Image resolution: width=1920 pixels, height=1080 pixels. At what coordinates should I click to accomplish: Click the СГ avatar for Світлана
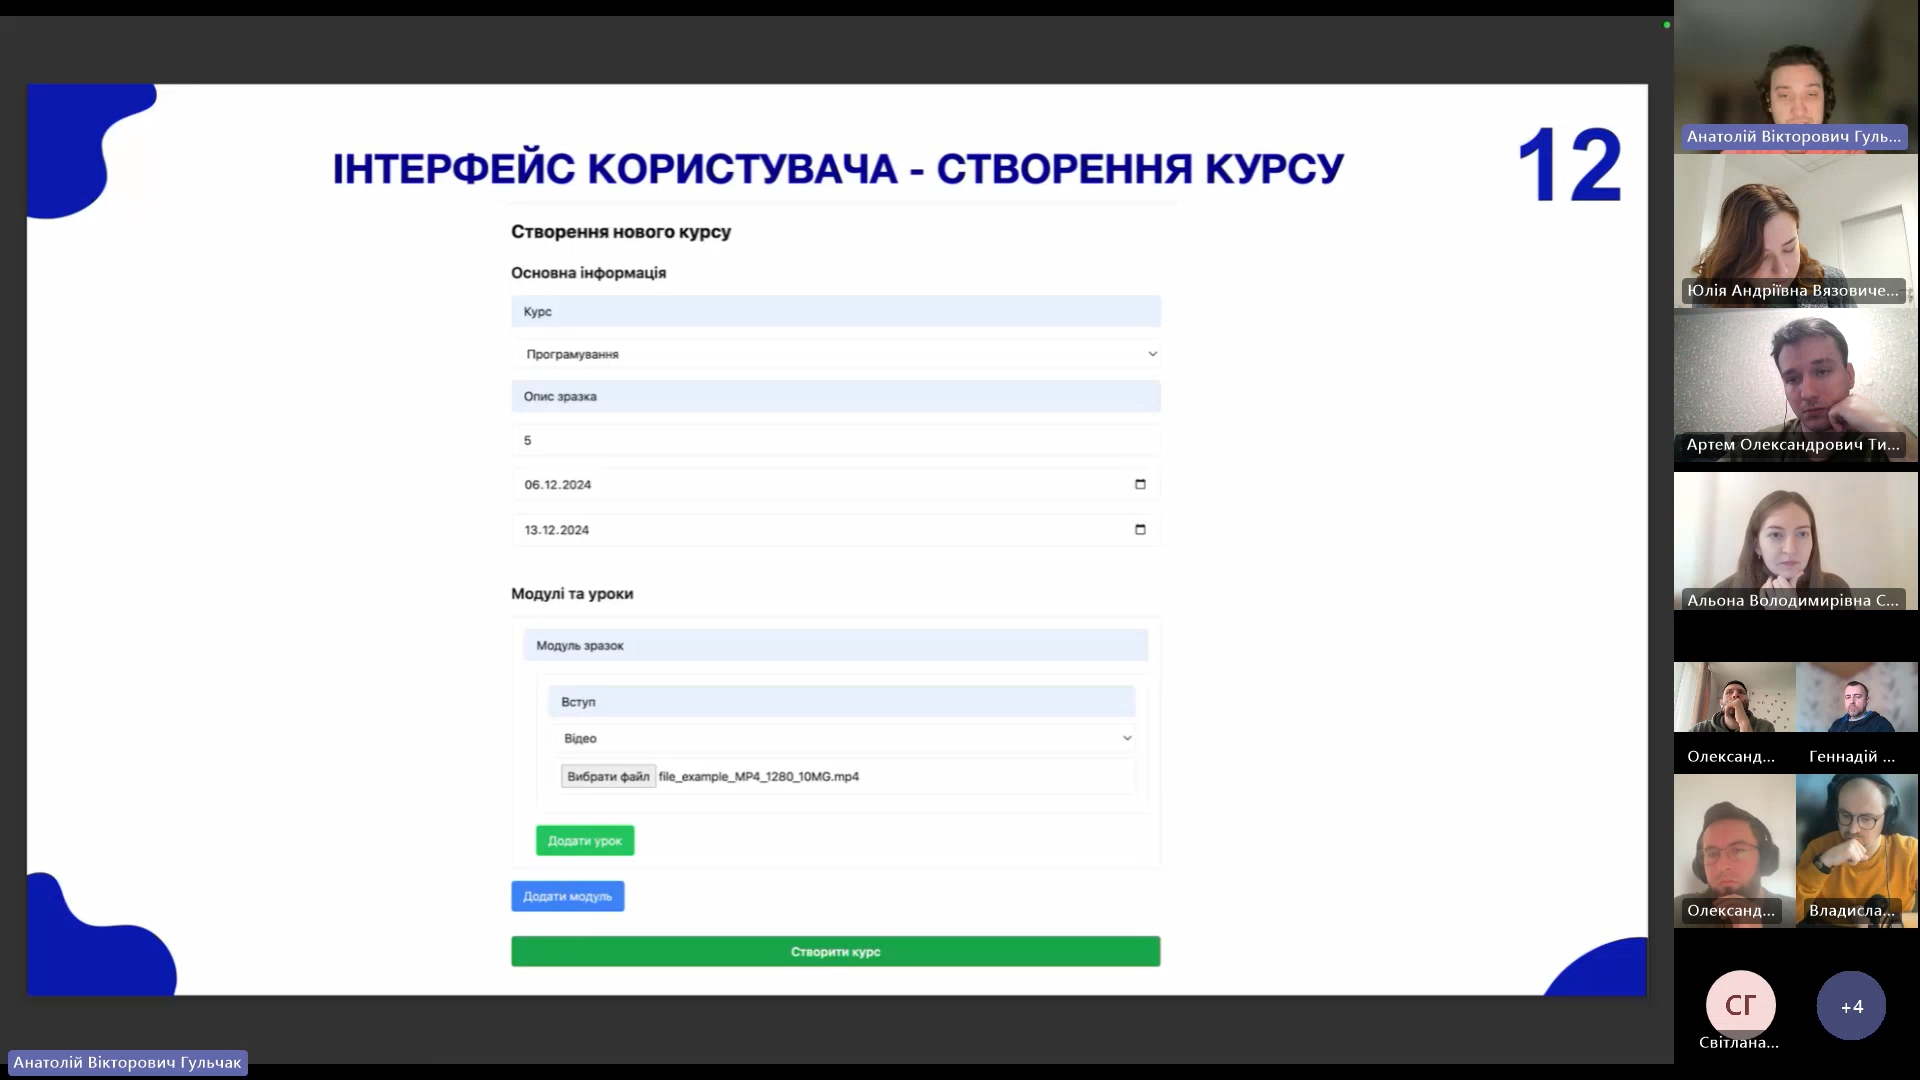(1740, 1004)
